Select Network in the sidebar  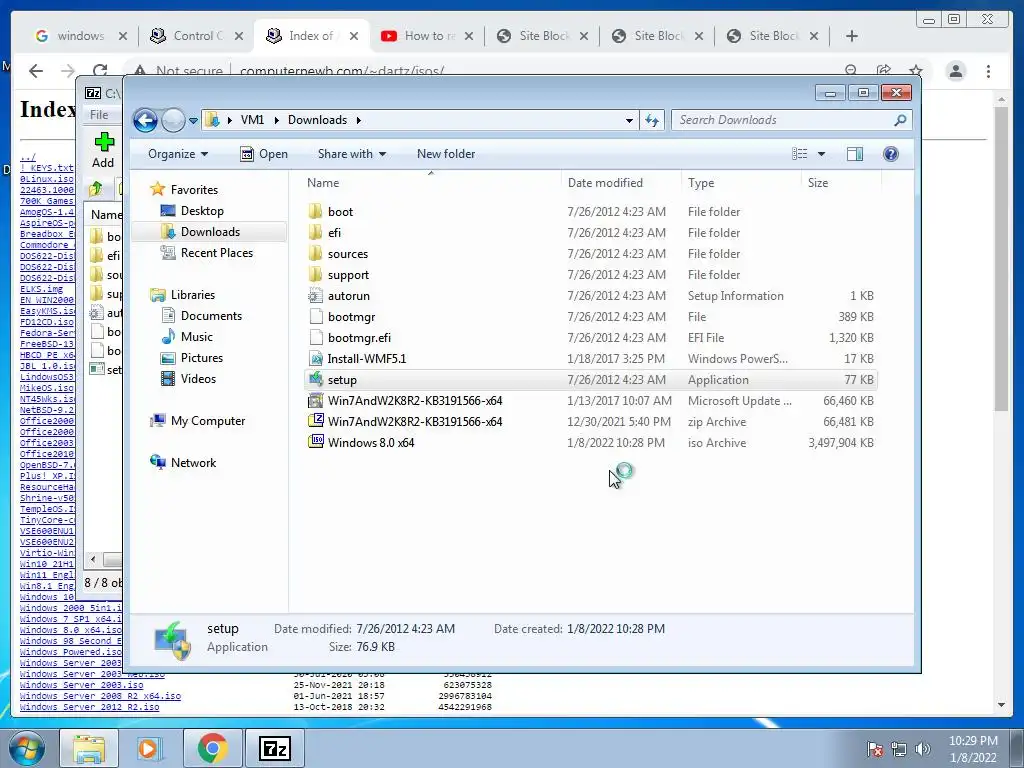tap(193, 463)
